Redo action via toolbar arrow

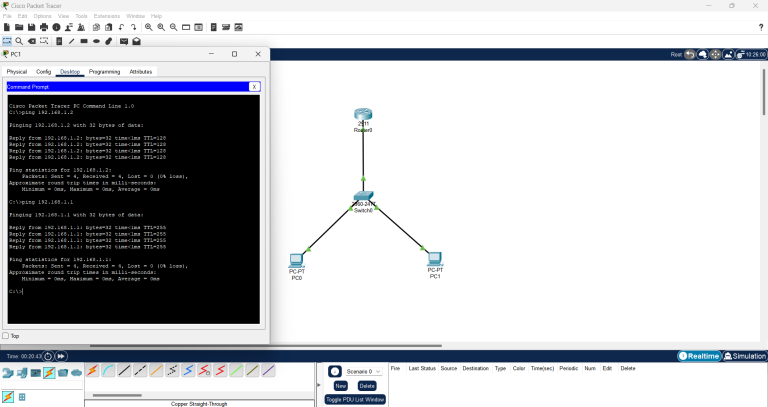click(133, 27)
